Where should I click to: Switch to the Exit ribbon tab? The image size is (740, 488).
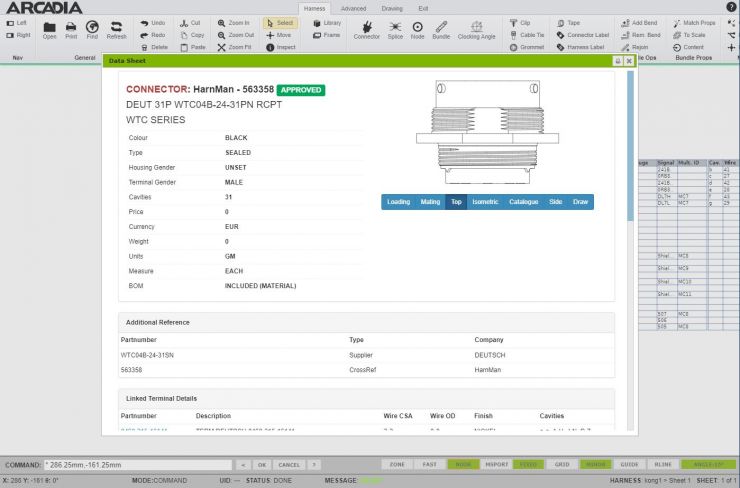tap(423, 8)
